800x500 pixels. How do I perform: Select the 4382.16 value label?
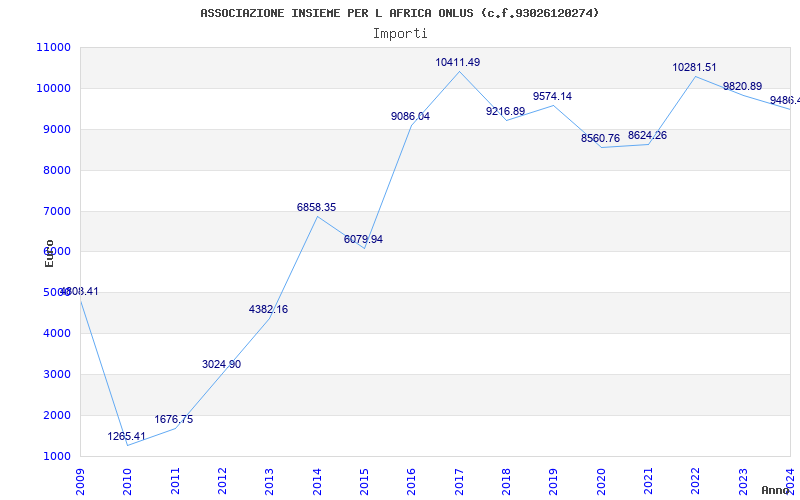pyautogui.click(x=268, y=309)
